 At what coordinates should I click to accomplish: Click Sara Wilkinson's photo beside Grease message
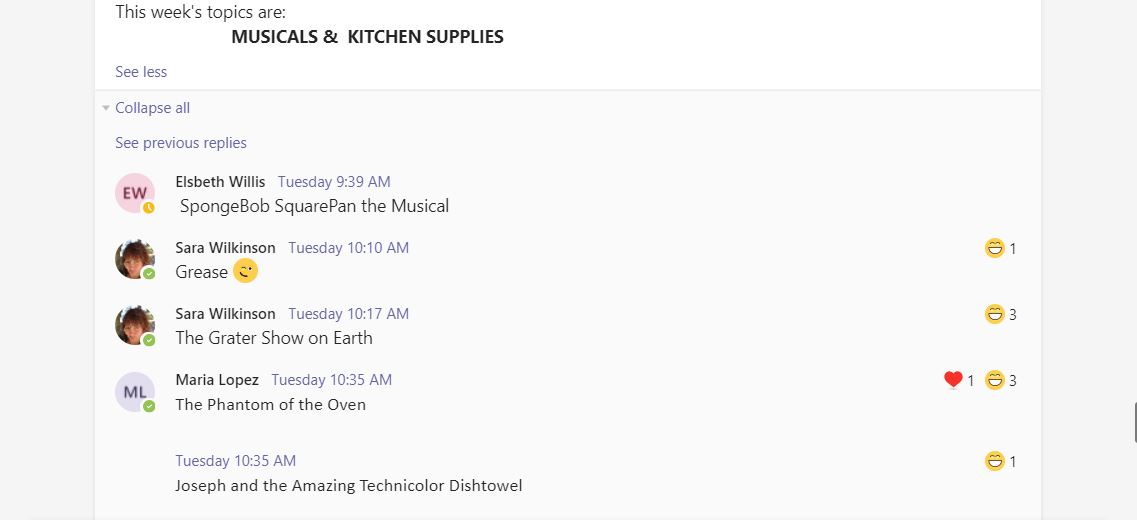pyautogui.click(x=135, y=259)
